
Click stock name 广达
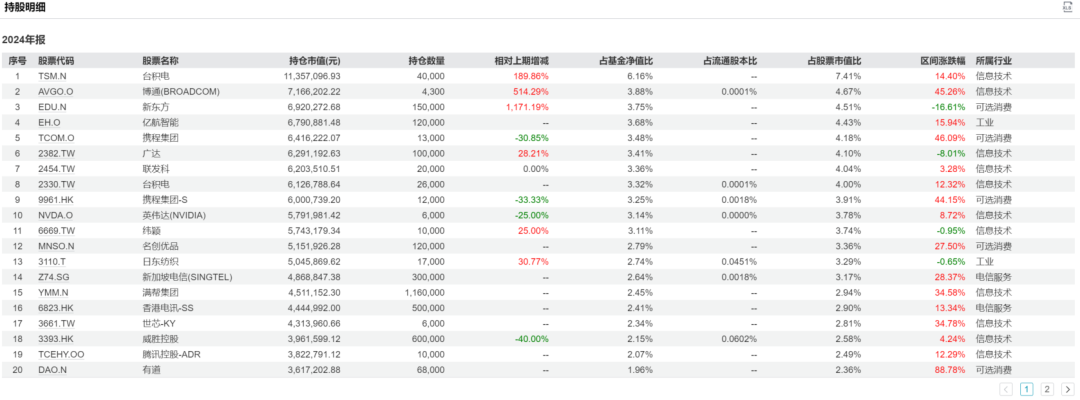(151, 154)
